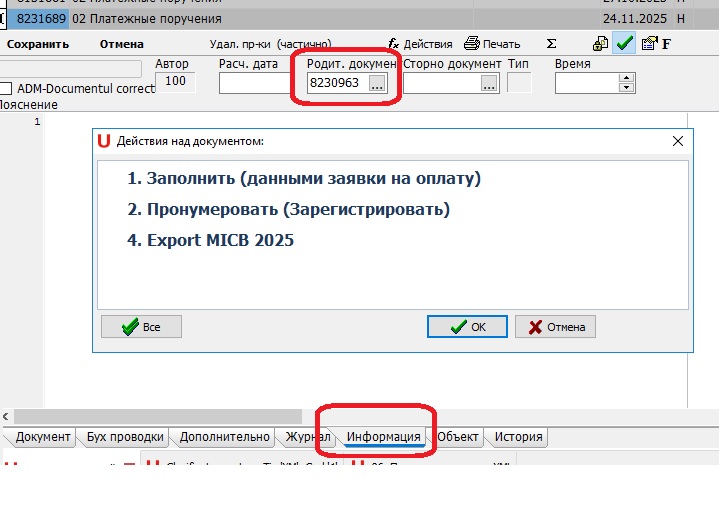Viewport: 719px width, 517px height.
Task: Click 02 Платежные поручения row text
Action: pos(147,19)
